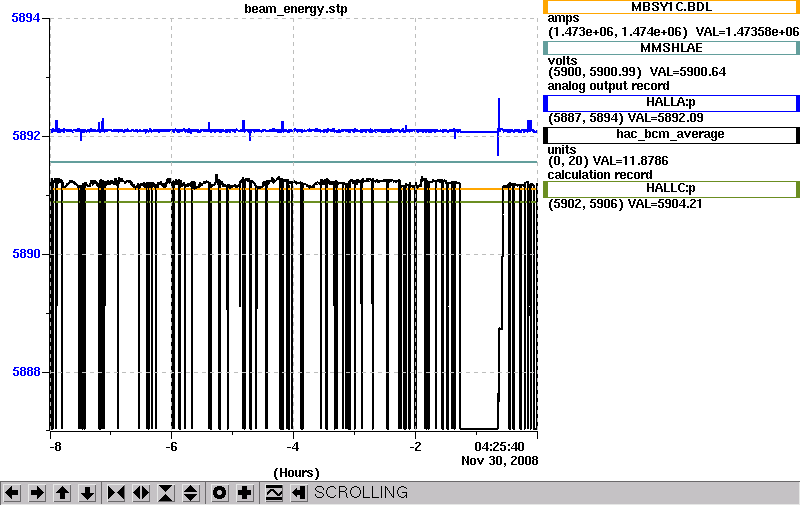
Task: Click the 5888 y-axis label
Action: 26,372
